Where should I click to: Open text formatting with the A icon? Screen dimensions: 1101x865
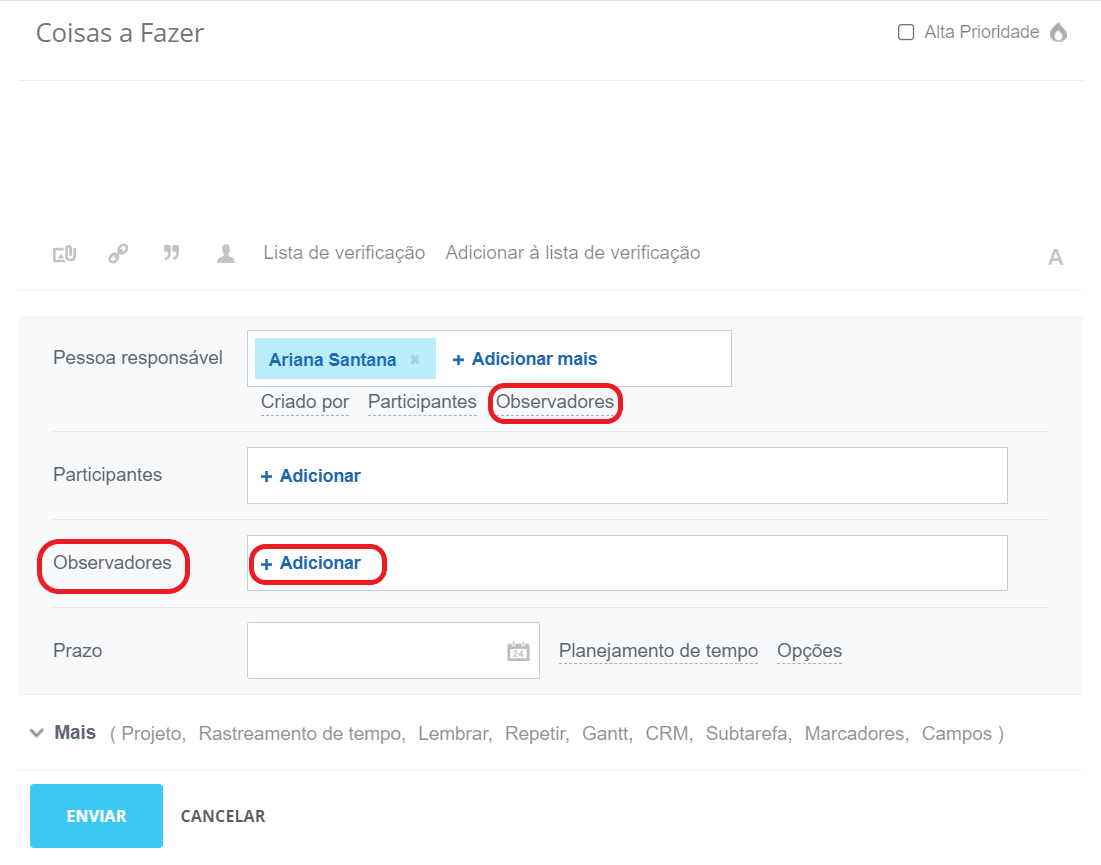tap(1055, 258)
